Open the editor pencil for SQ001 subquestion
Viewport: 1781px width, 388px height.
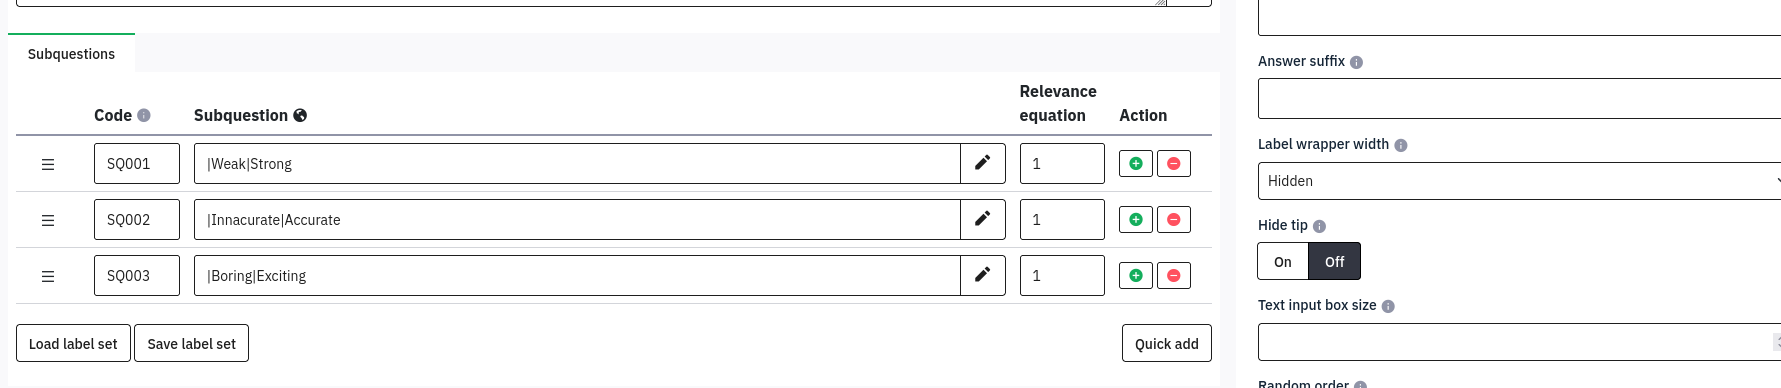click(x=983, y=163)
